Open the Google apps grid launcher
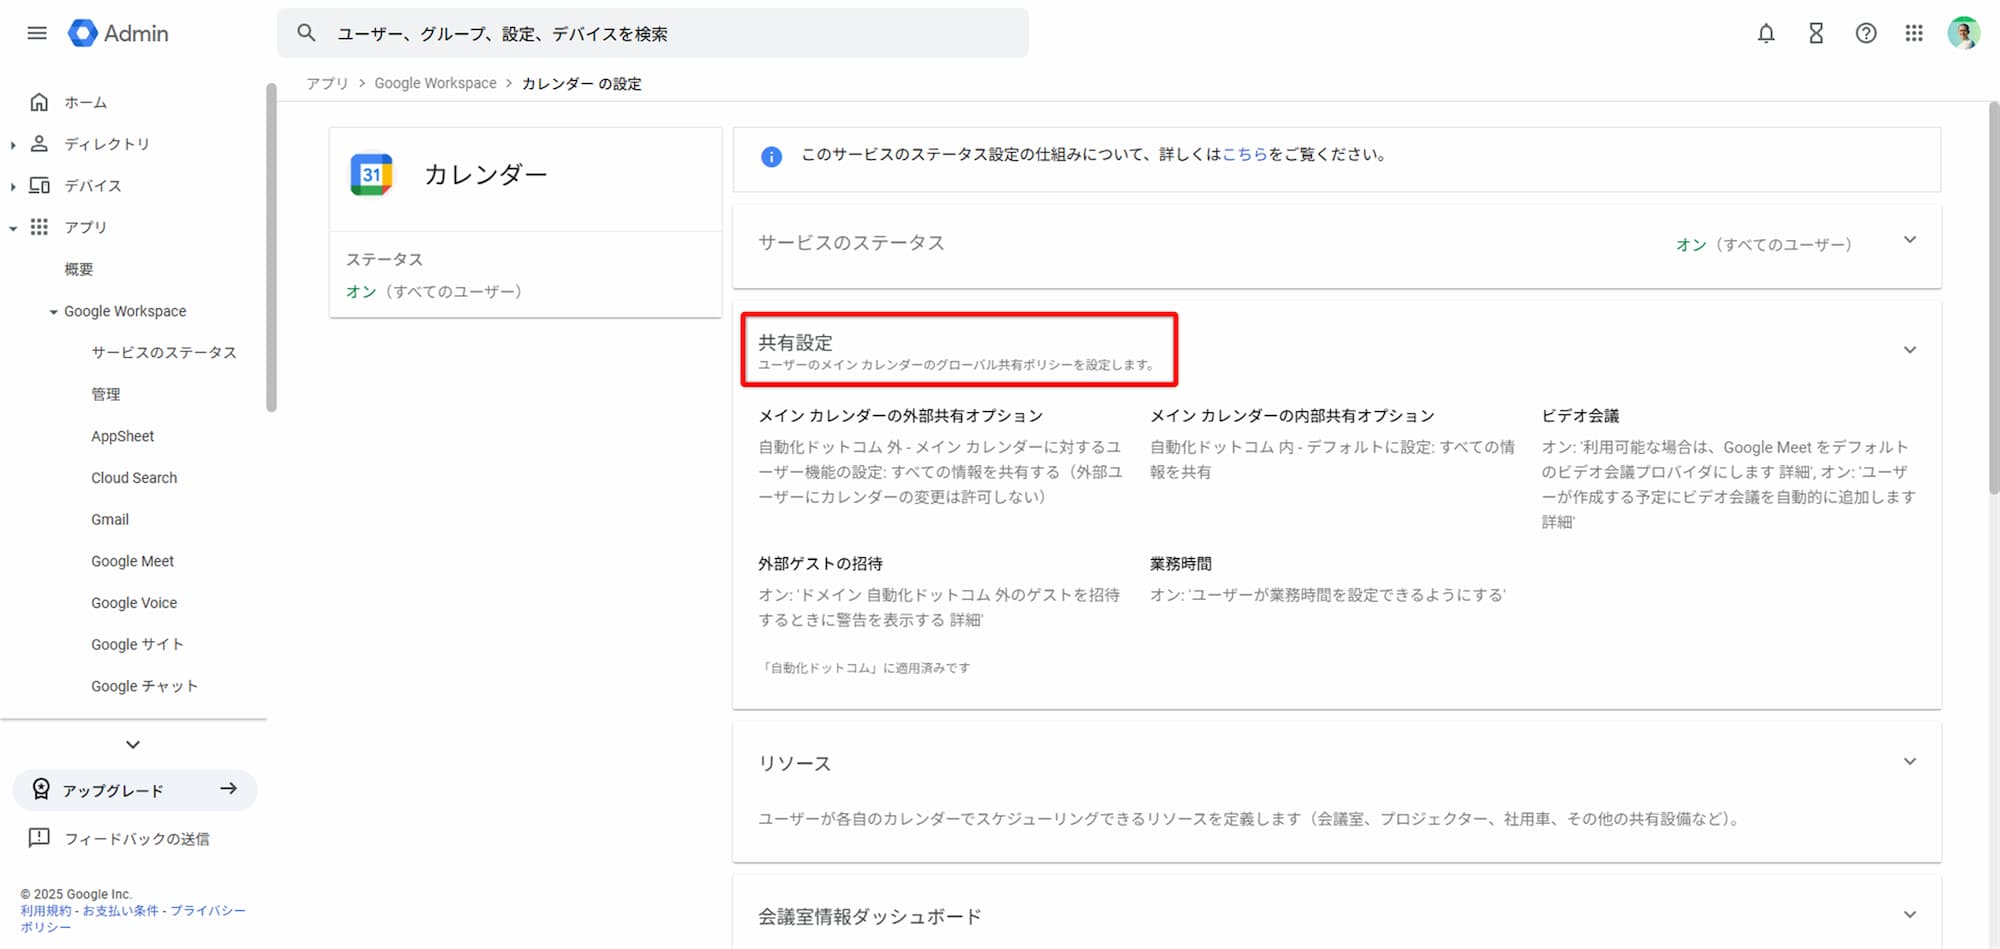This screenshot has width=2000, height=949. tap(1914, 33)
